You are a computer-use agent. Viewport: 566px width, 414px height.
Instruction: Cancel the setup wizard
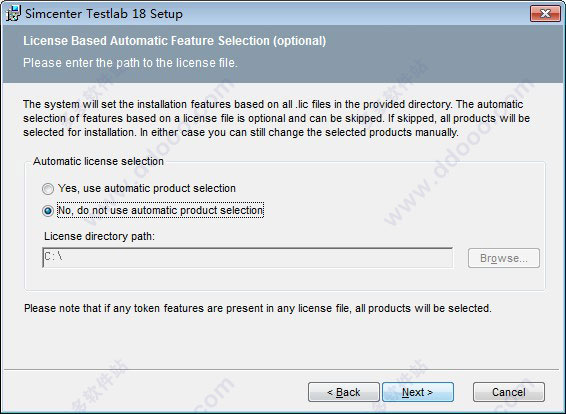(509, 392)
